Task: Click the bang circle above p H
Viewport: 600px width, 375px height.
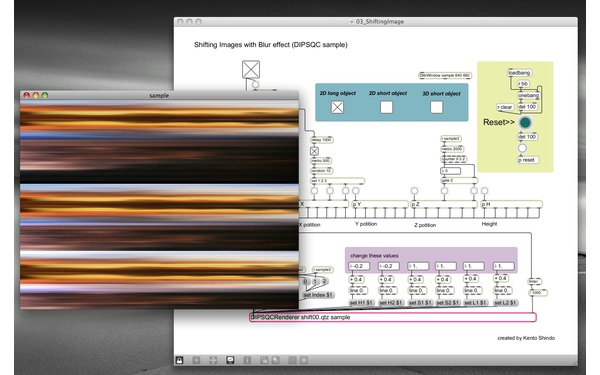Action: pyautogui.click(x=484, y=191)
